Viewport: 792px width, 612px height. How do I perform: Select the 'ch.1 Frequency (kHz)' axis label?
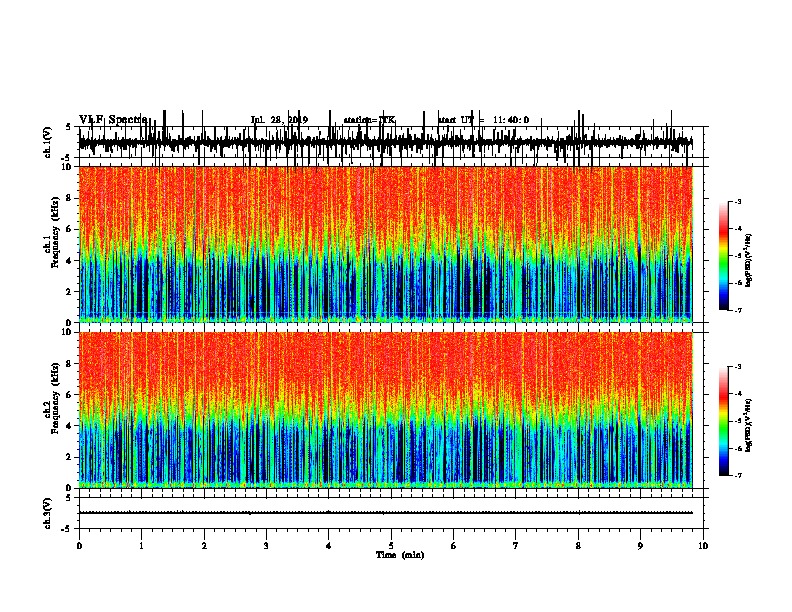(52, 233)
